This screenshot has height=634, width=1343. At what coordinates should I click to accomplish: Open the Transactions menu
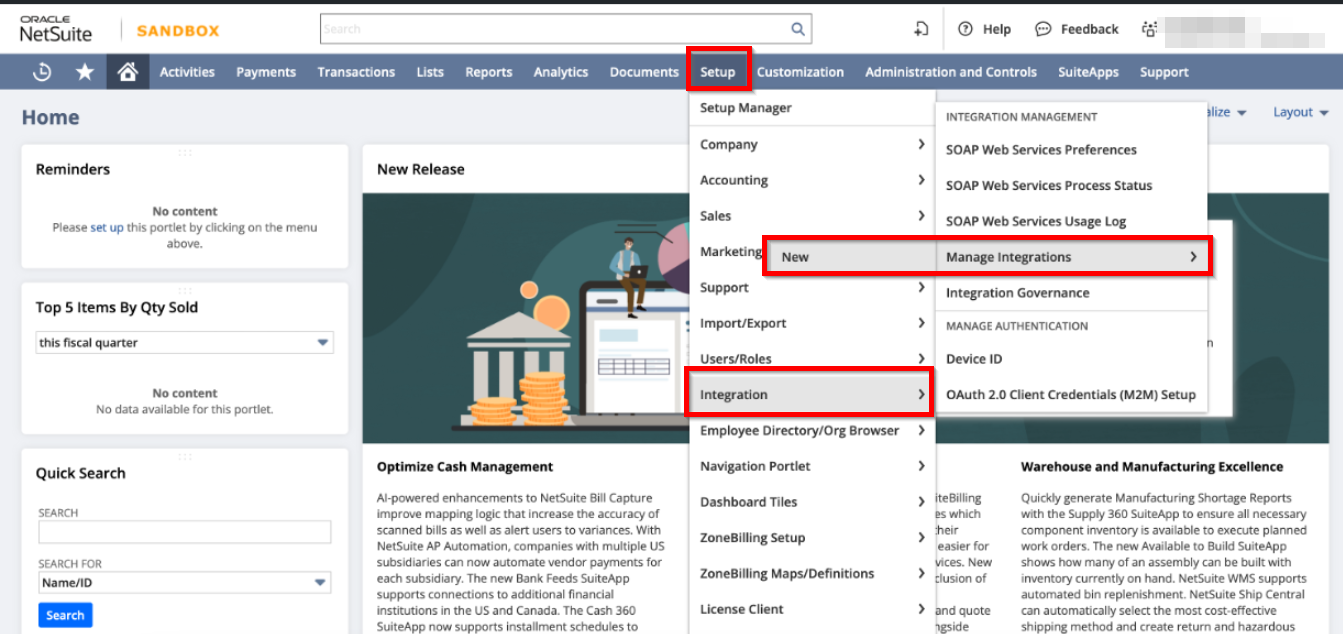tap(356, 72)
